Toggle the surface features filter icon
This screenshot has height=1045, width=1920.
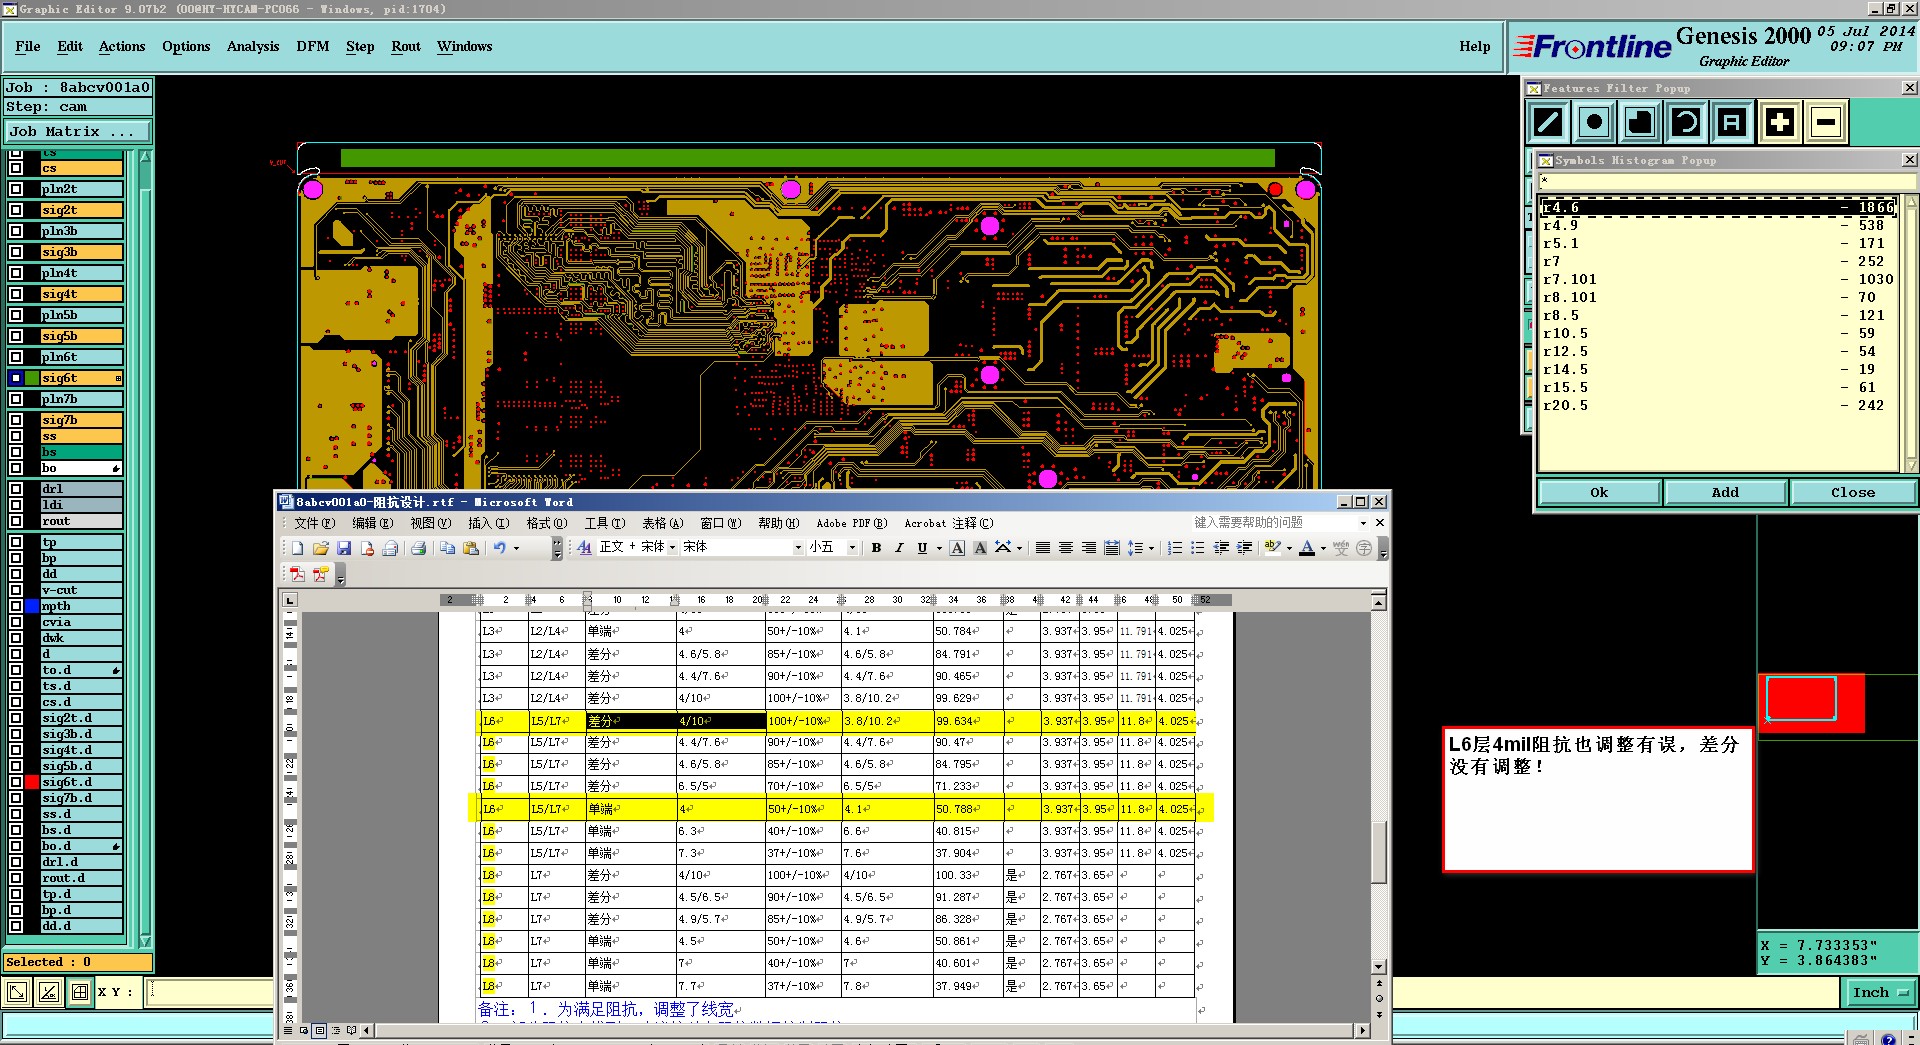tap(1640, 122)
